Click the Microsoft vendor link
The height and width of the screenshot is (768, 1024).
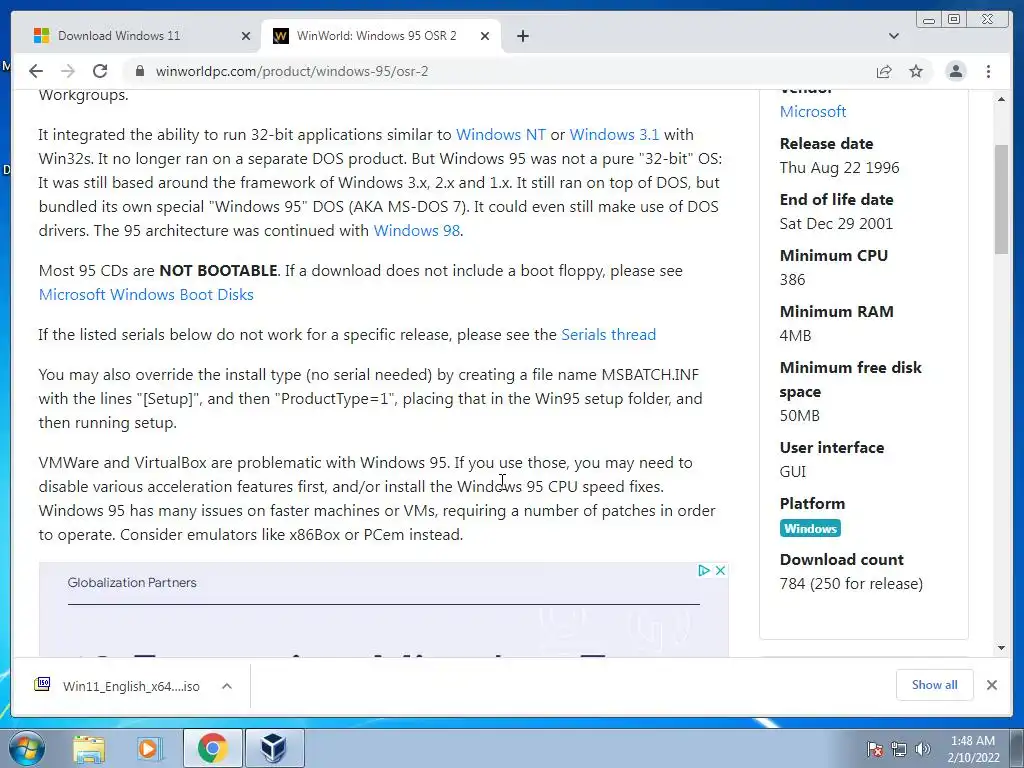(813, 112)
